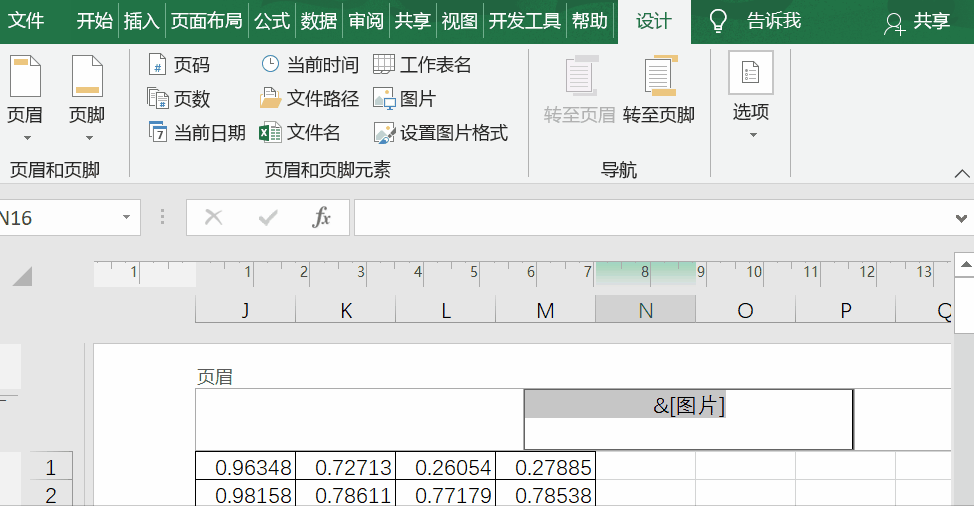Select column N header

coord(645,310)
